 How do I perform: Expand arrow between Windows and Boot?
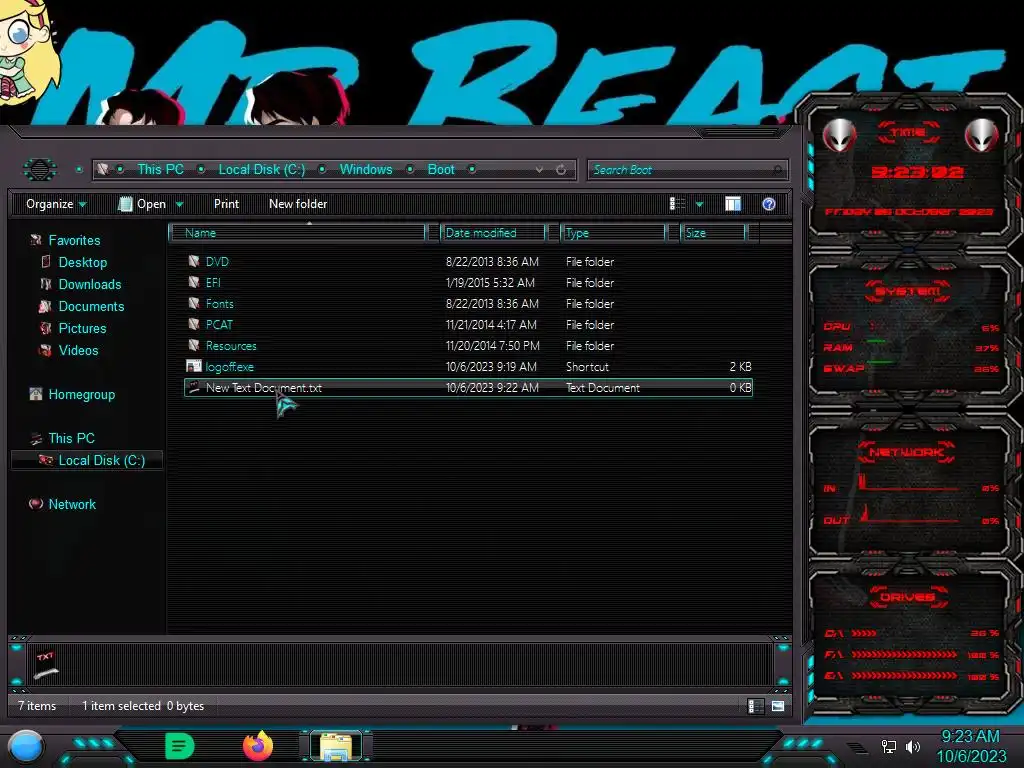(x=410, y=170)
